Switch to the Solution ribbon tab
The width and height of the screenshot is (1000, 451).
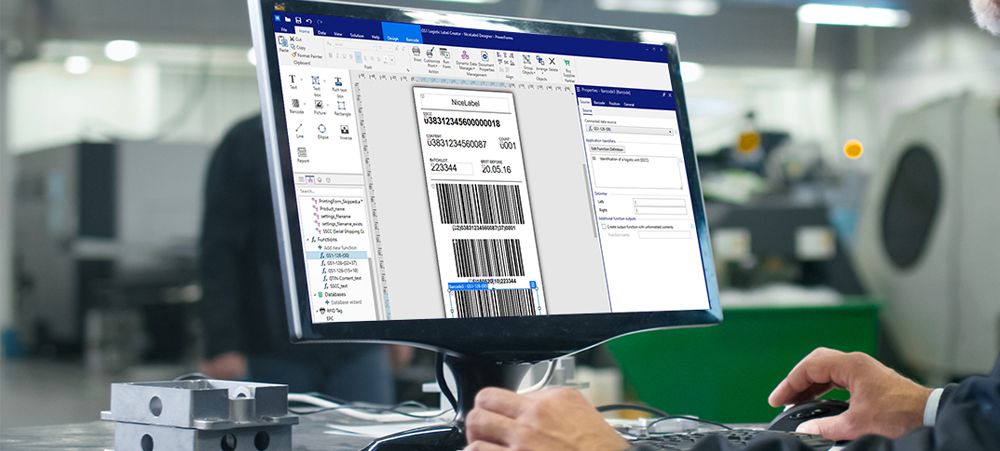357,36
